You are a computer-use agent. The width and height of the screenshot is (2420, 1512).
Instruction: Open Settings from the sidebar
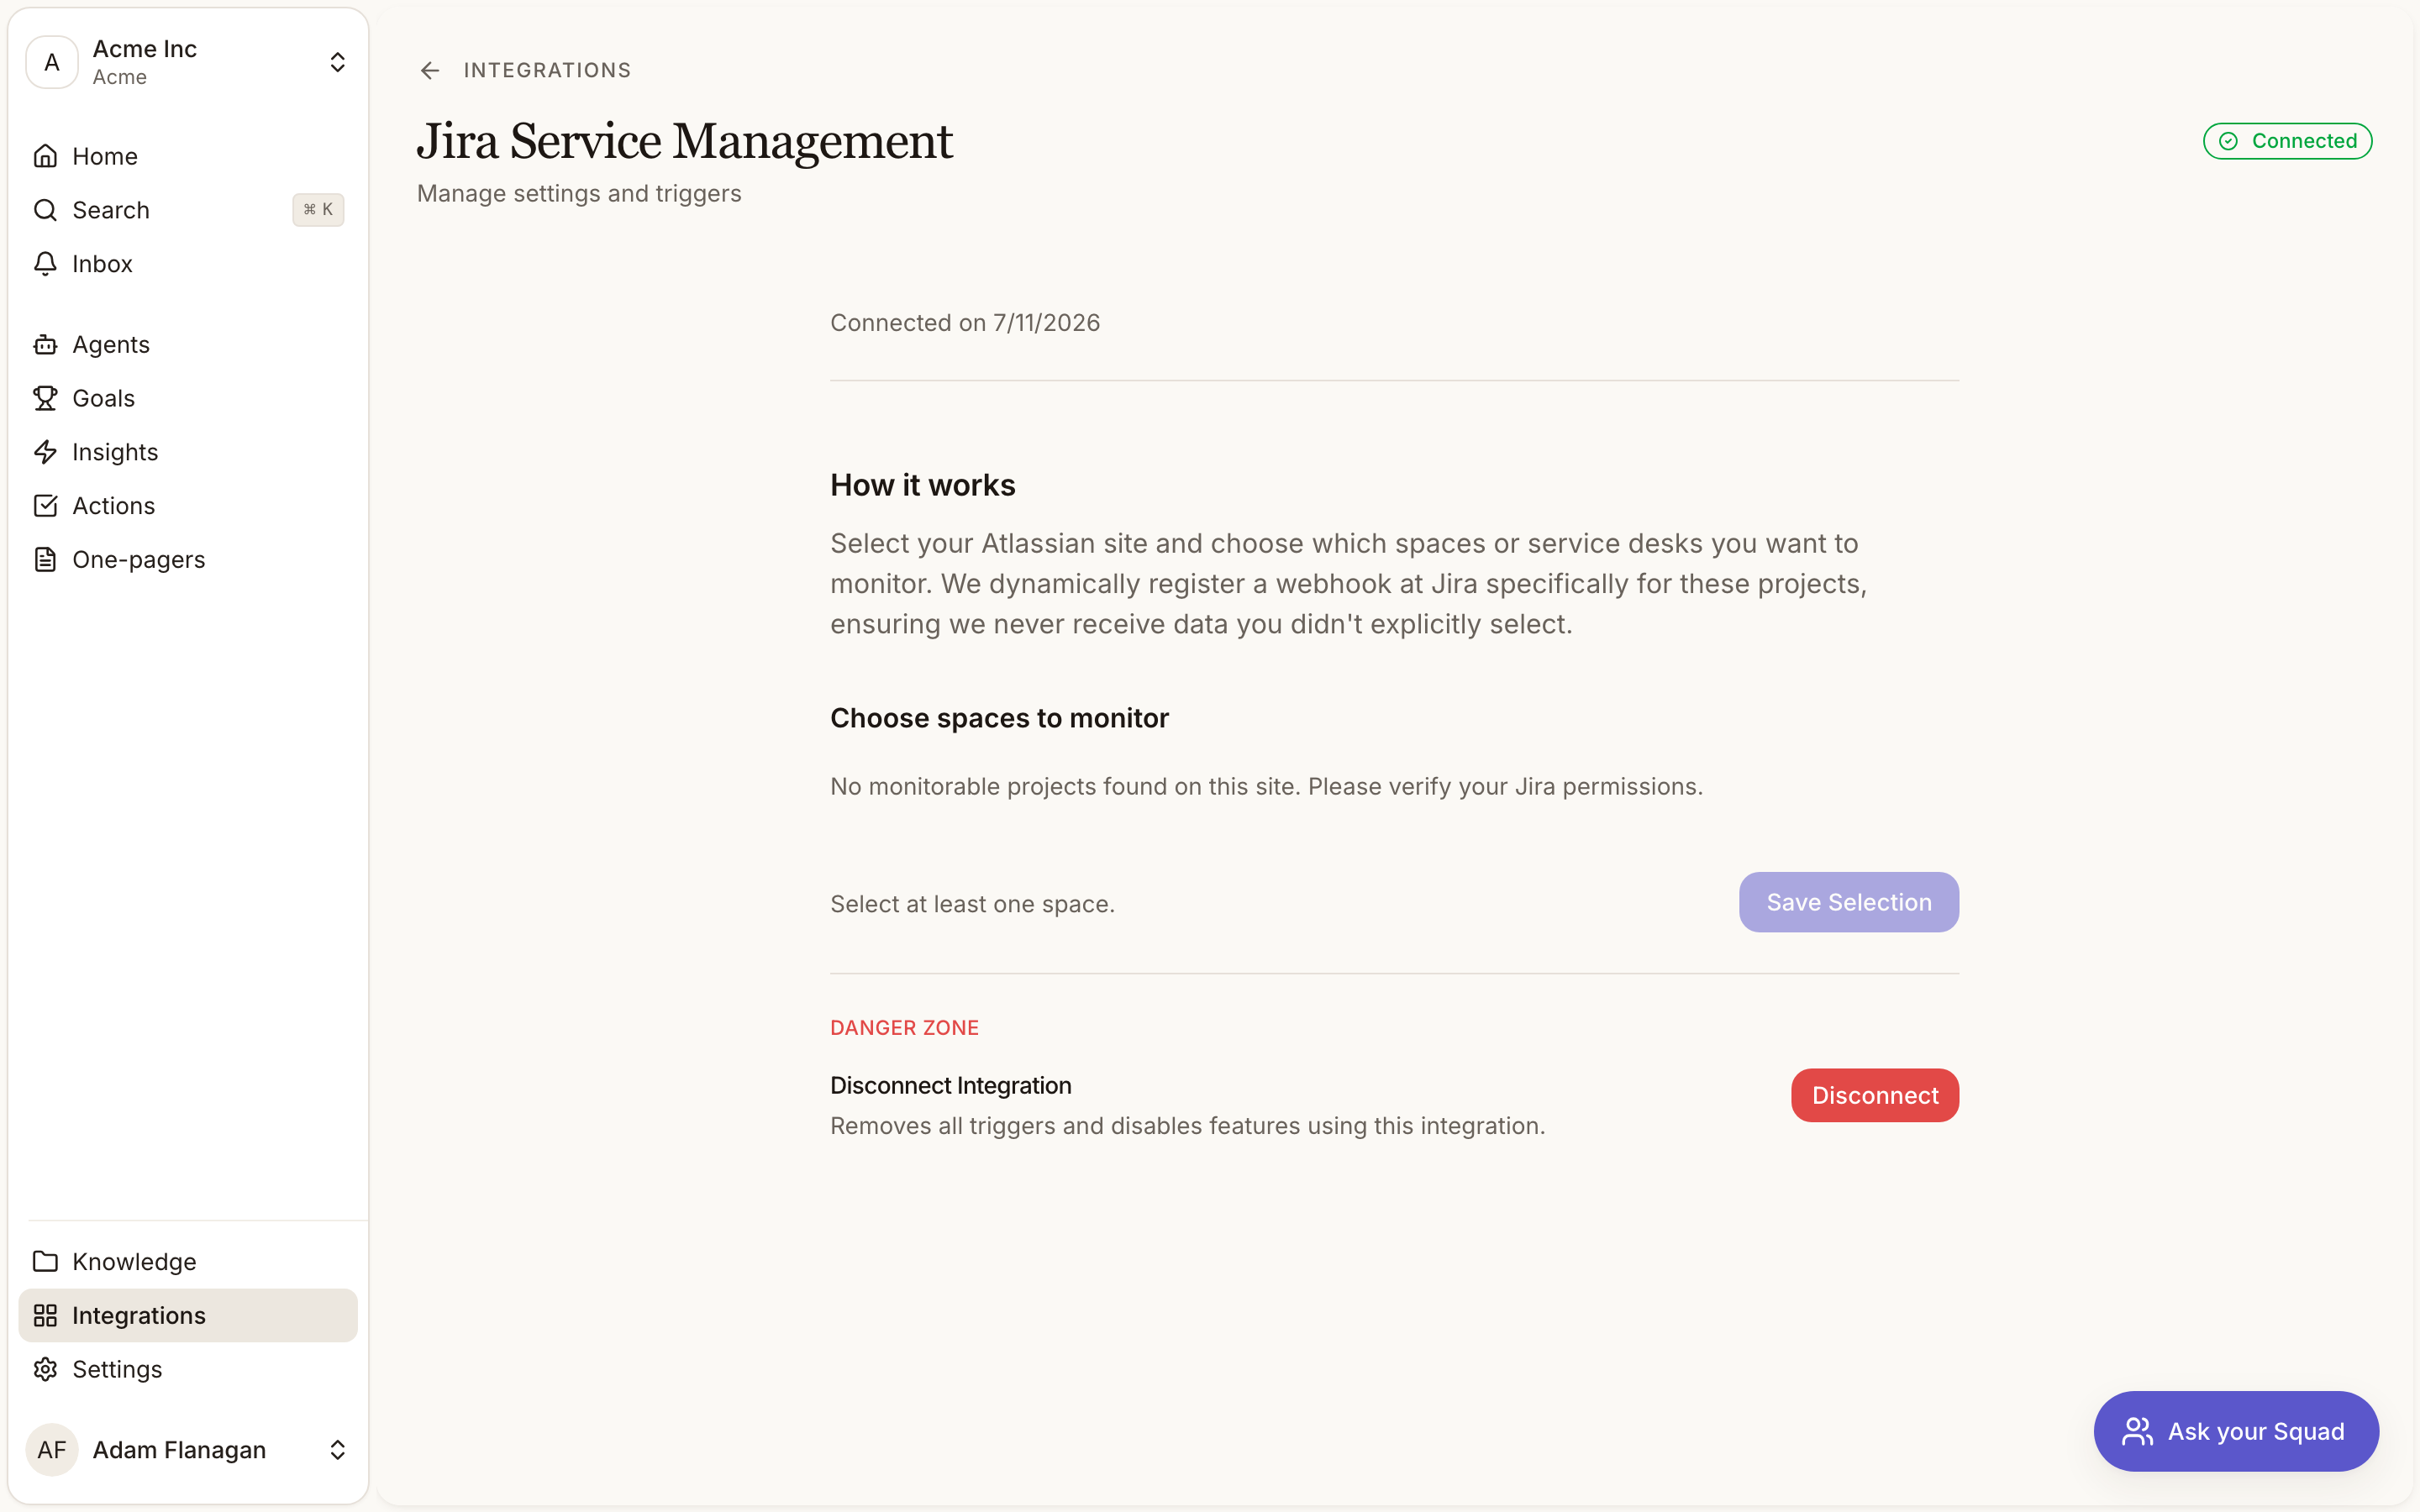pos(188,1370)
